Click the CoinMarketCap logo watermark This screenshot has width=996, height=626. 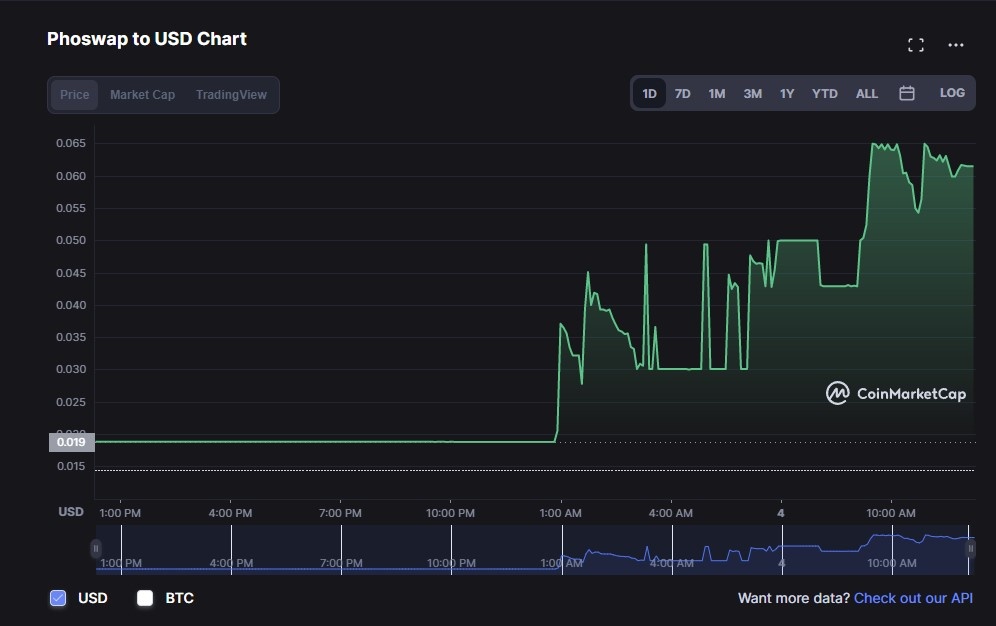(895, 393)
